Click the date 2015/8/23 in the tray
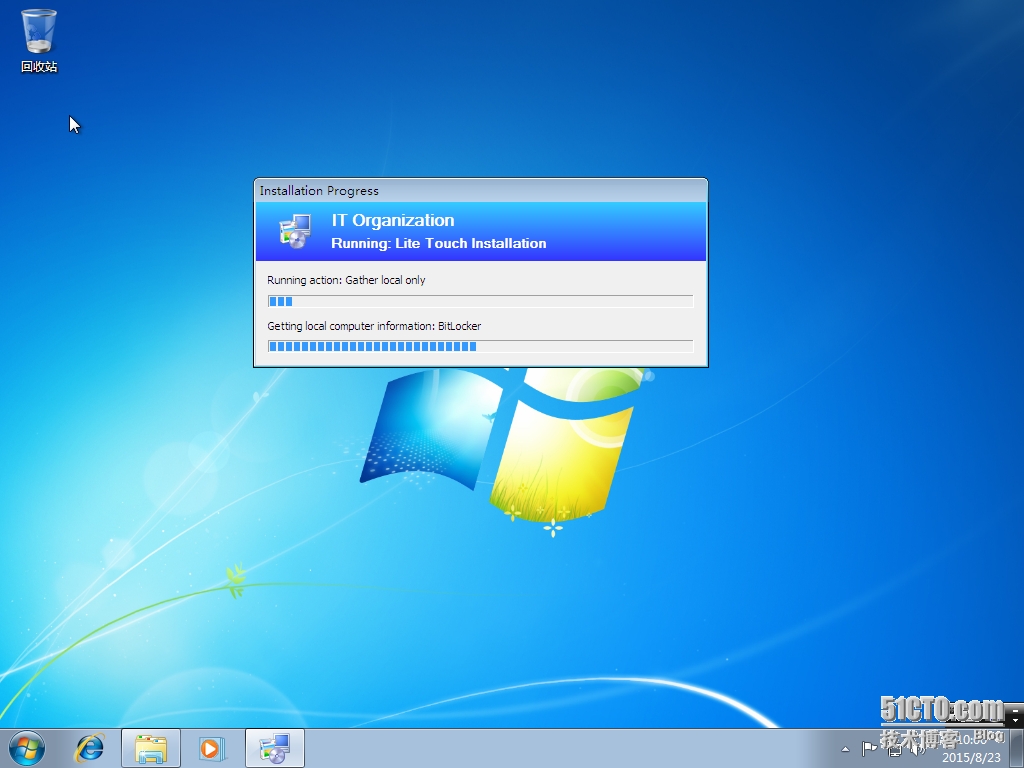The width and height of the screenshot is (1024, 768). click(971, 758)
